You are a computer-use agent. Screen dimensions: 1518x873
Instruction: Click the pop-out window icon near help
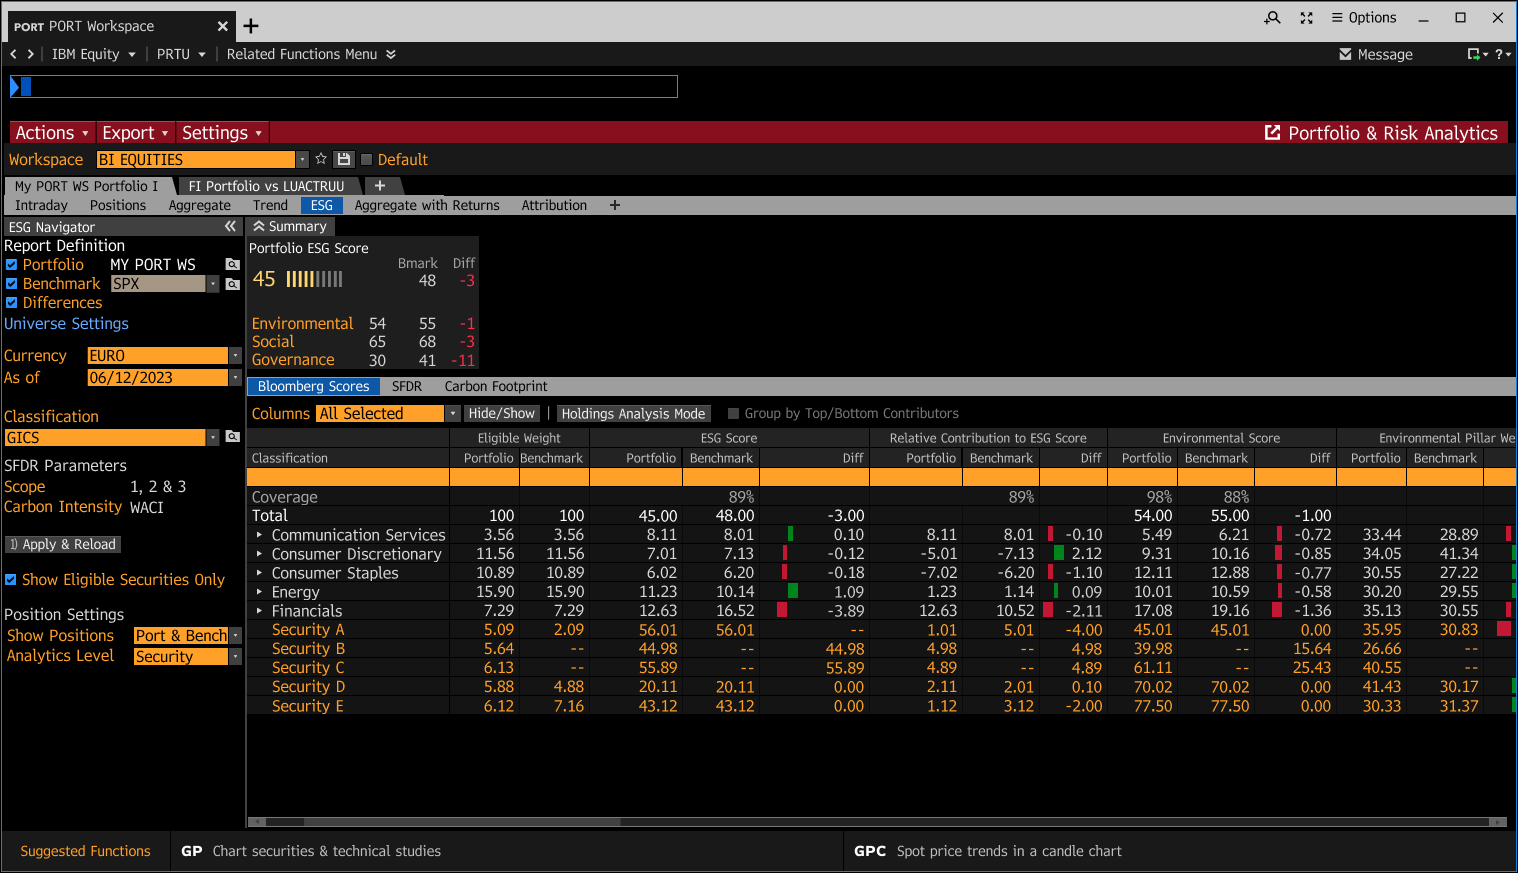(1475, 54)
